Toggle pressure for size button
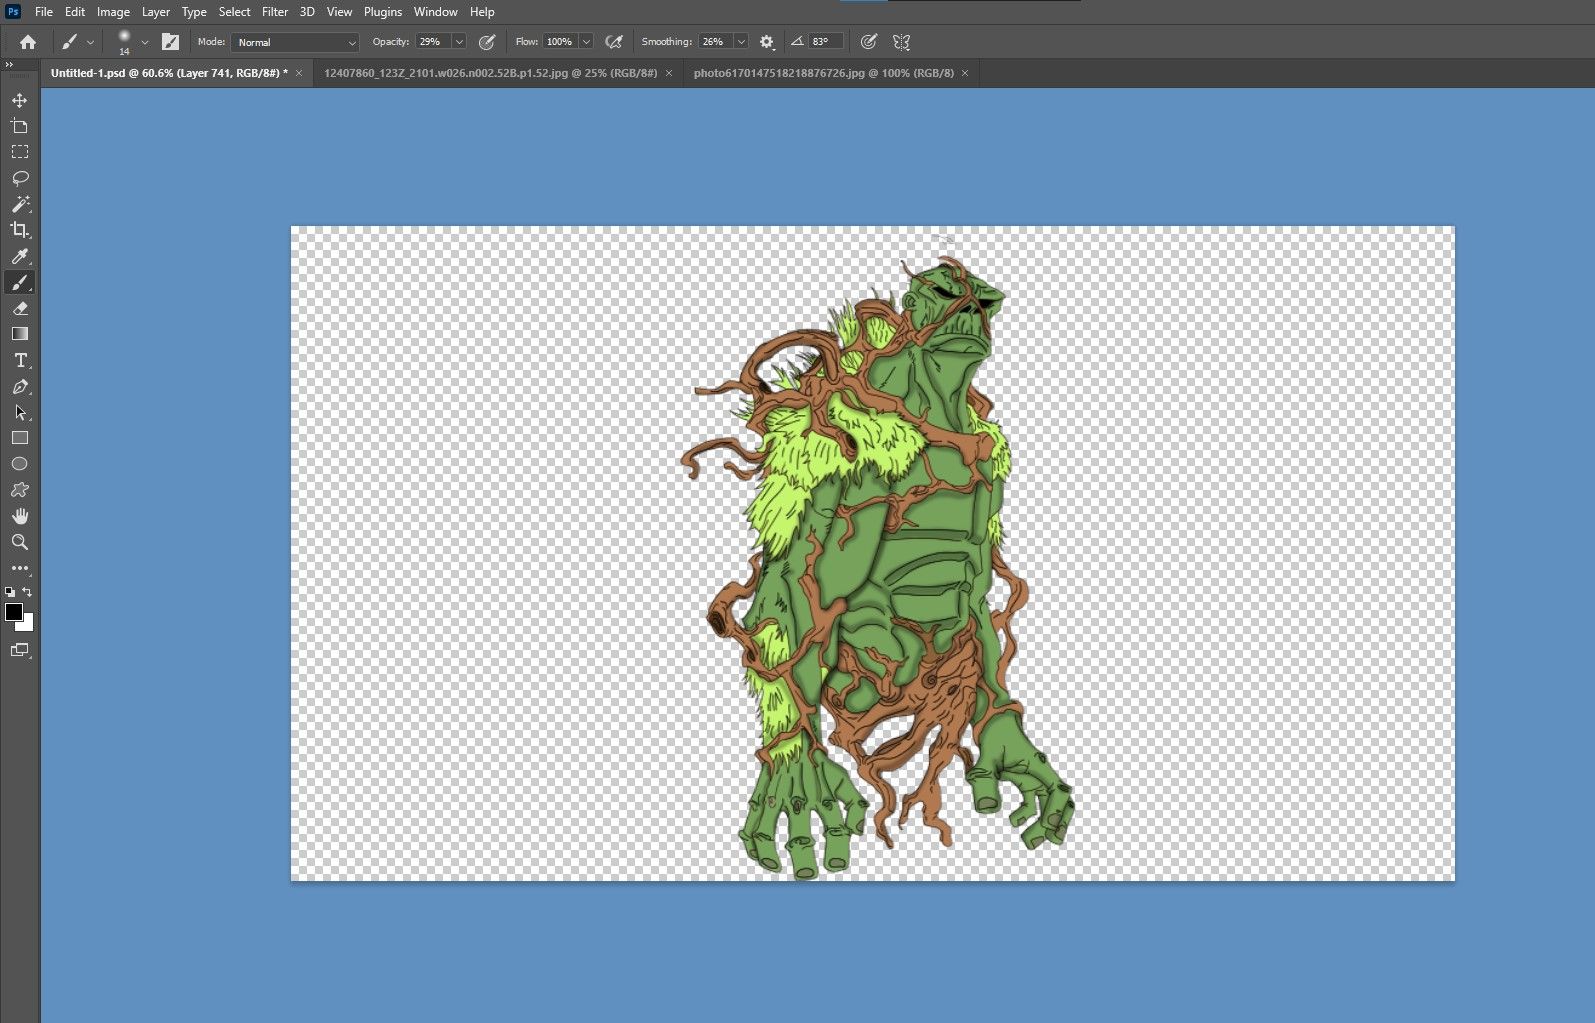 (x=869, y=42)
